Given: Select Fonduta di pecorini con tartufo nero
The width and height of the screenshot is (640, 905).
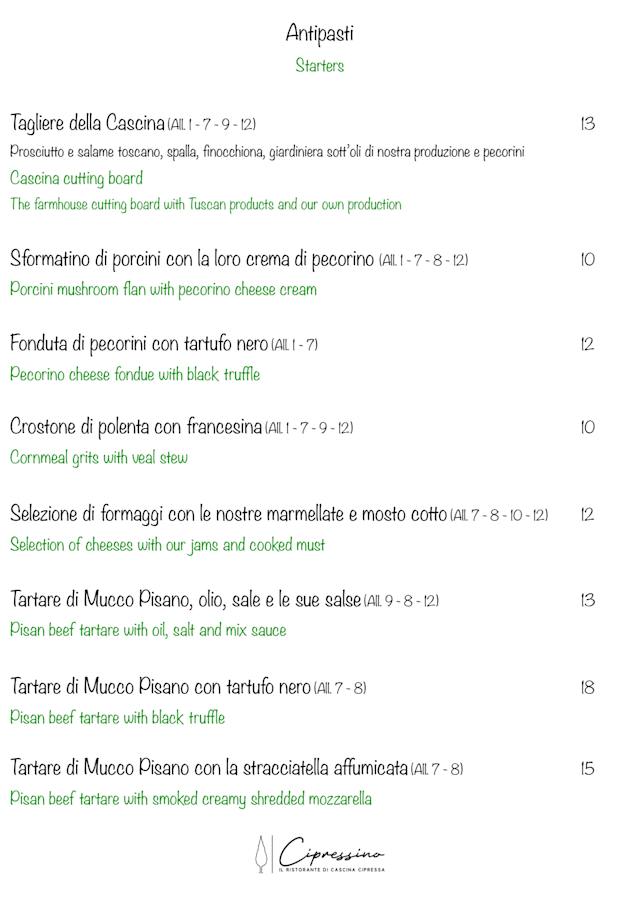Looking at the screenshot, I should tap(139, 344).
